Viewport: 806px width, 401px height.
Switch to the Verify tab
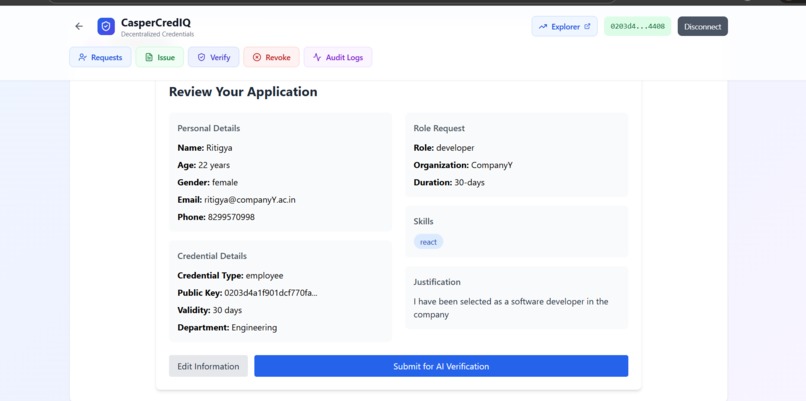tap(213, 57)
